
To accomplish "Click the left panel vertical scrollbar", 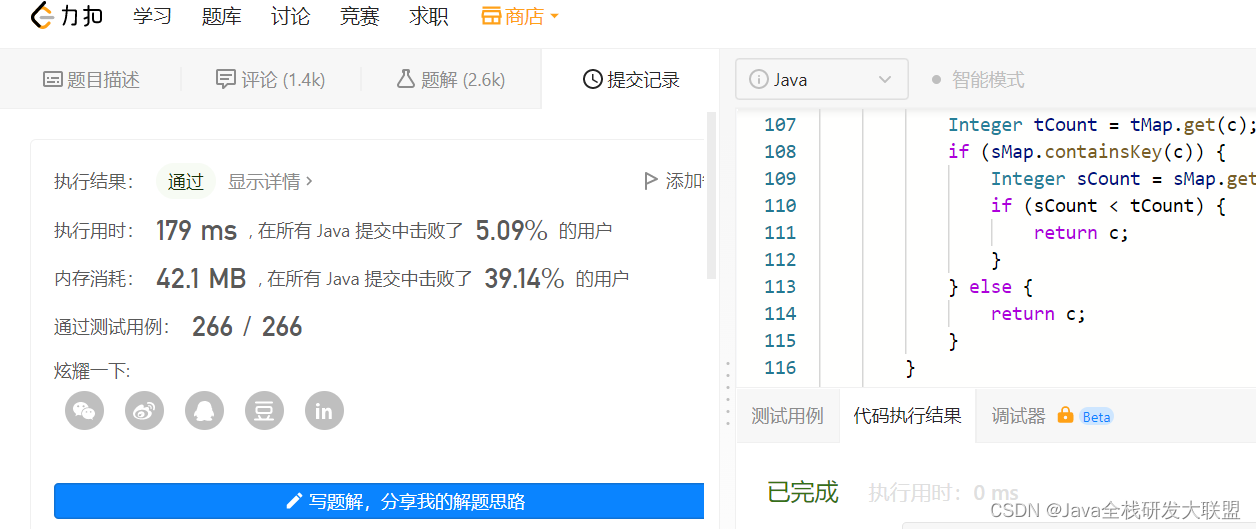I will [712, 195].
